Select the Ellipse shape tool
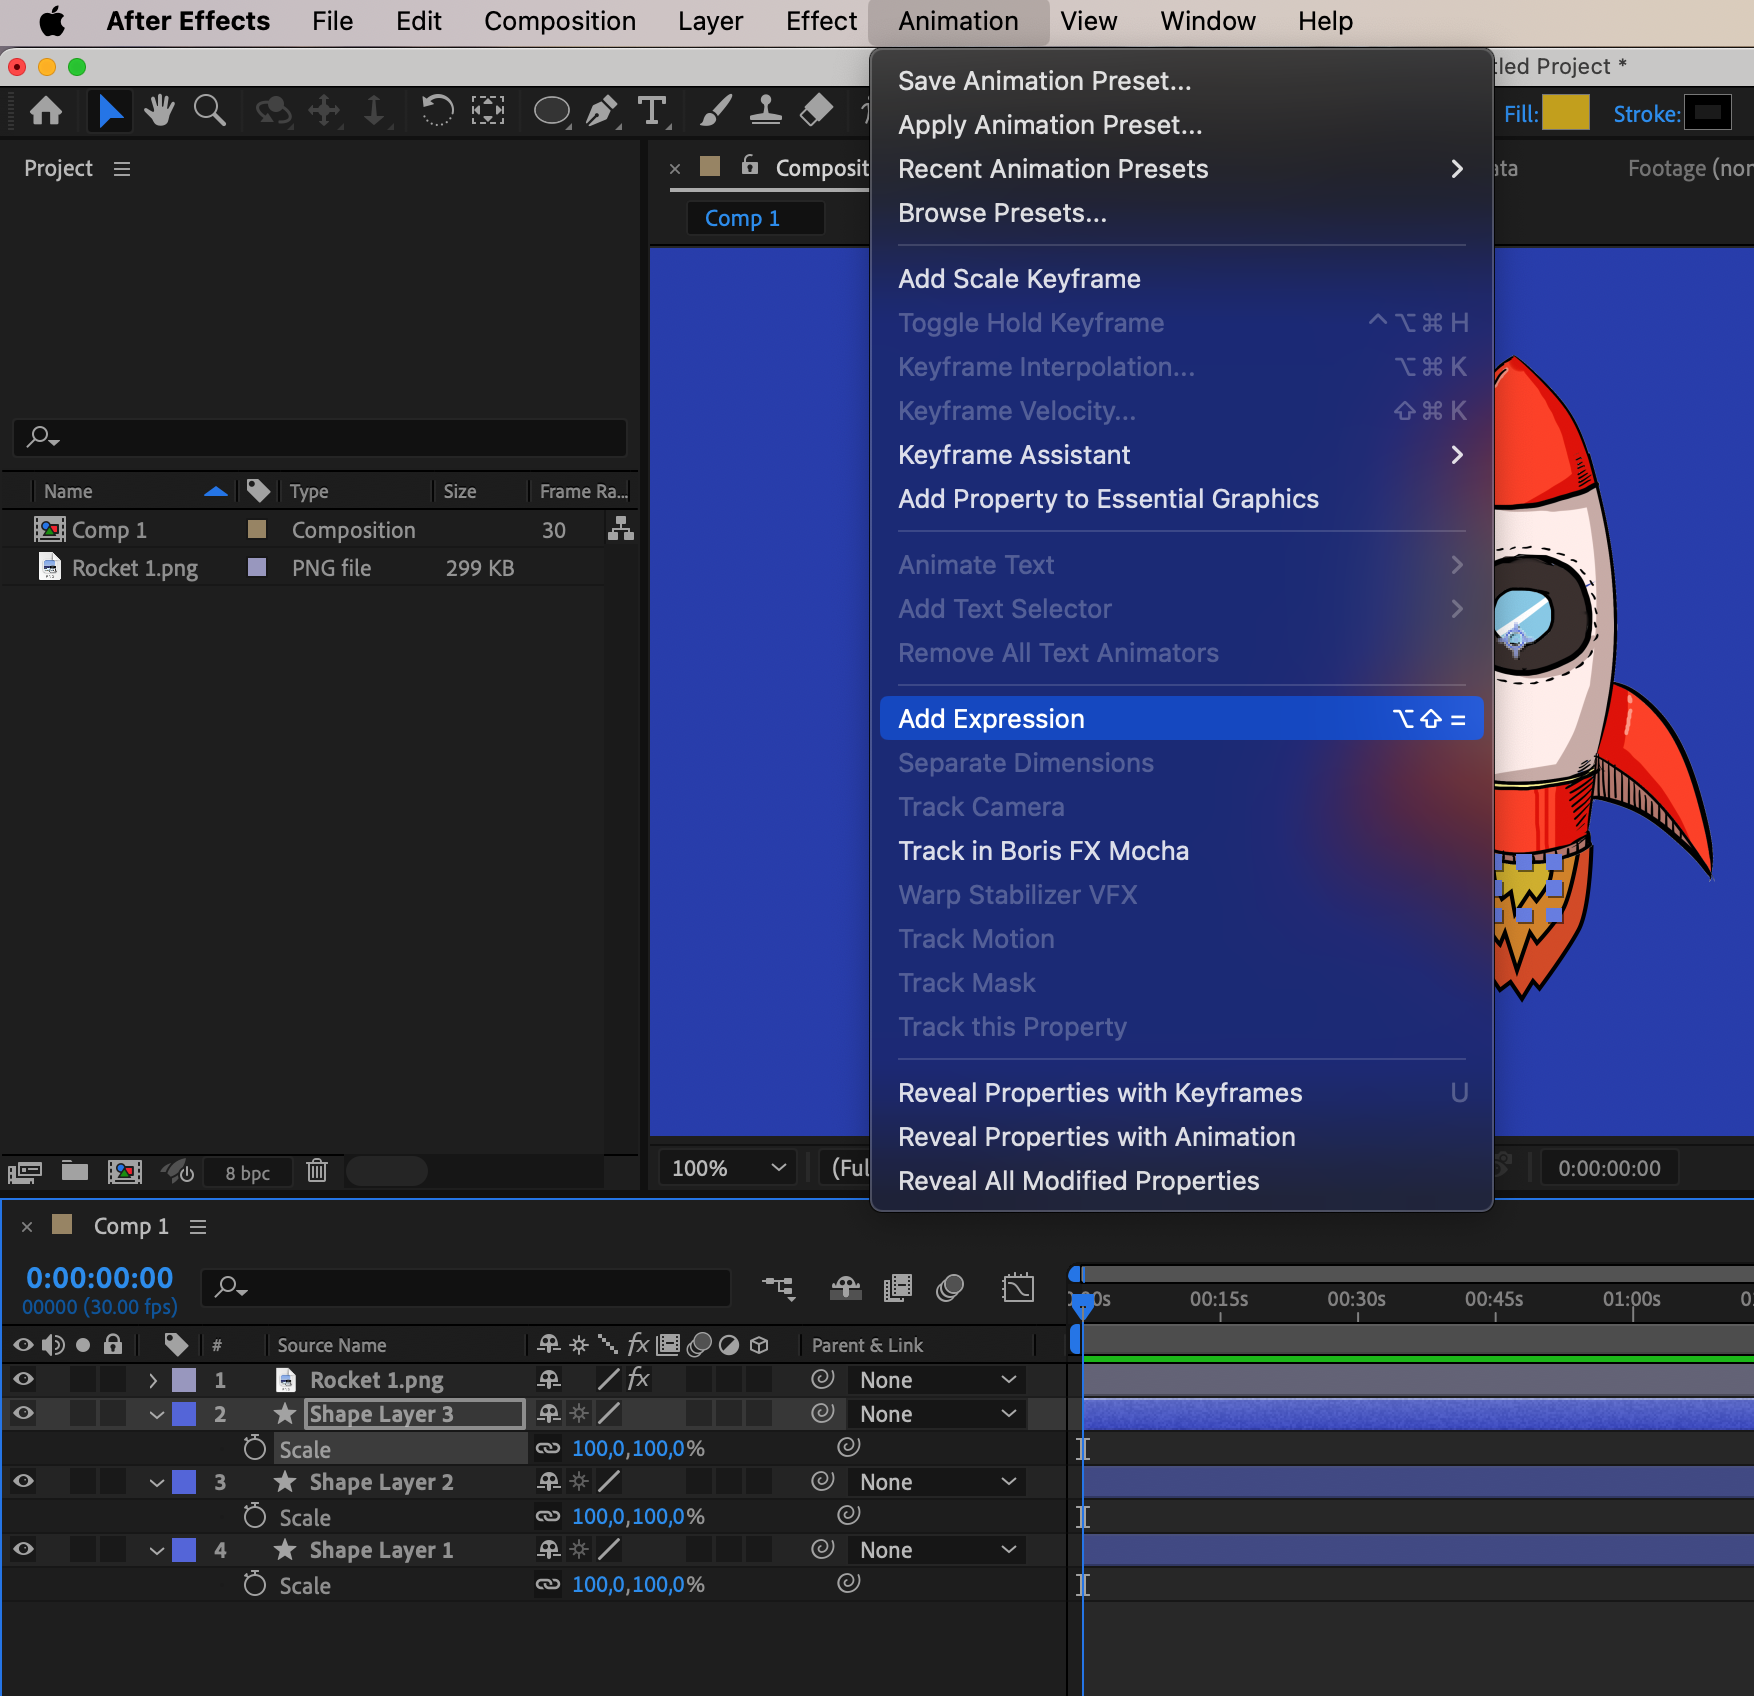The width and height of the screenshot is (1754, 1696). coord(551,111)
